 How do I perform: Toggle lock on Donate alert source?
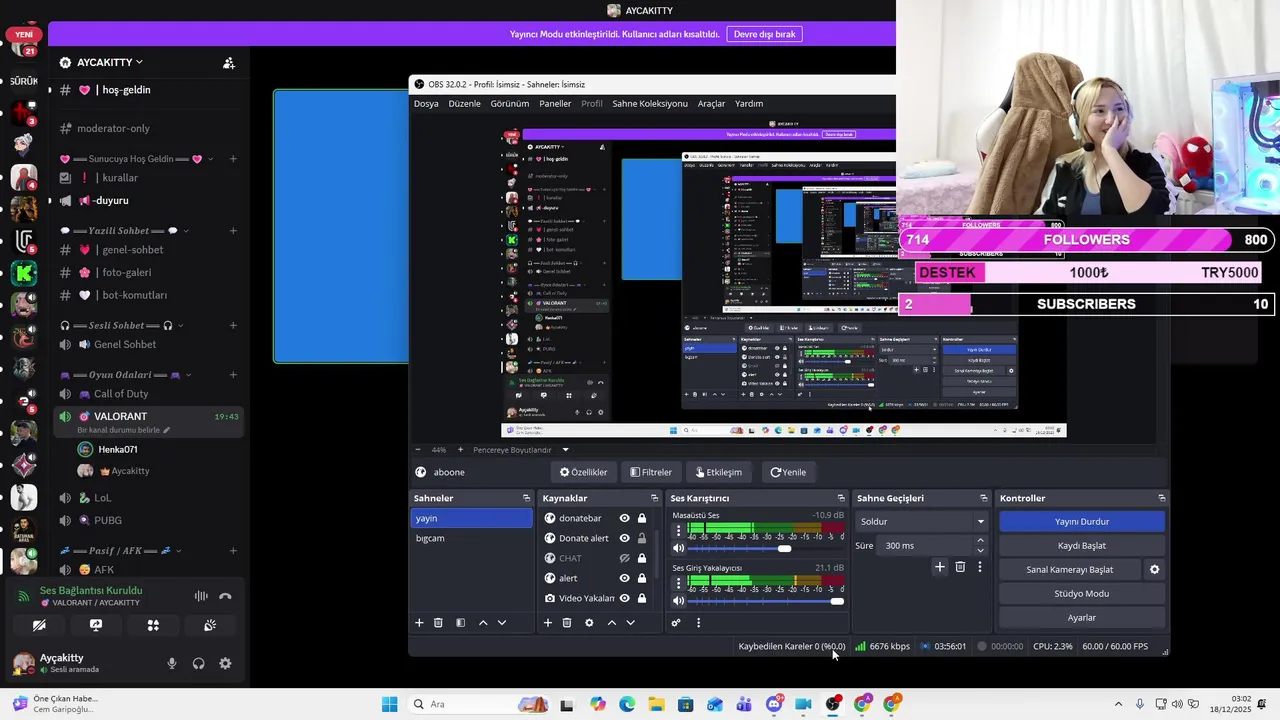point(641,538)
